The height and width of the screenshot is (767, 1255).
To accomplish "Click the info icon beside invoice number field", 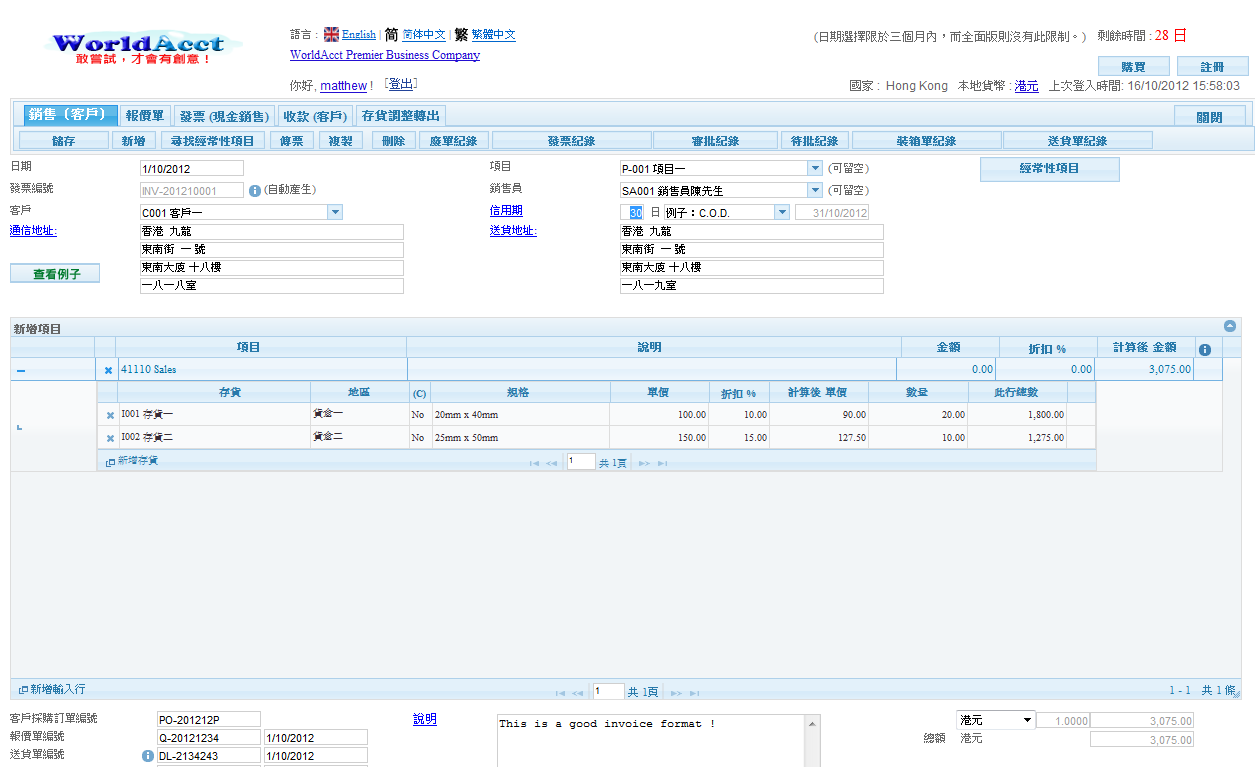I will pos(255,190).
